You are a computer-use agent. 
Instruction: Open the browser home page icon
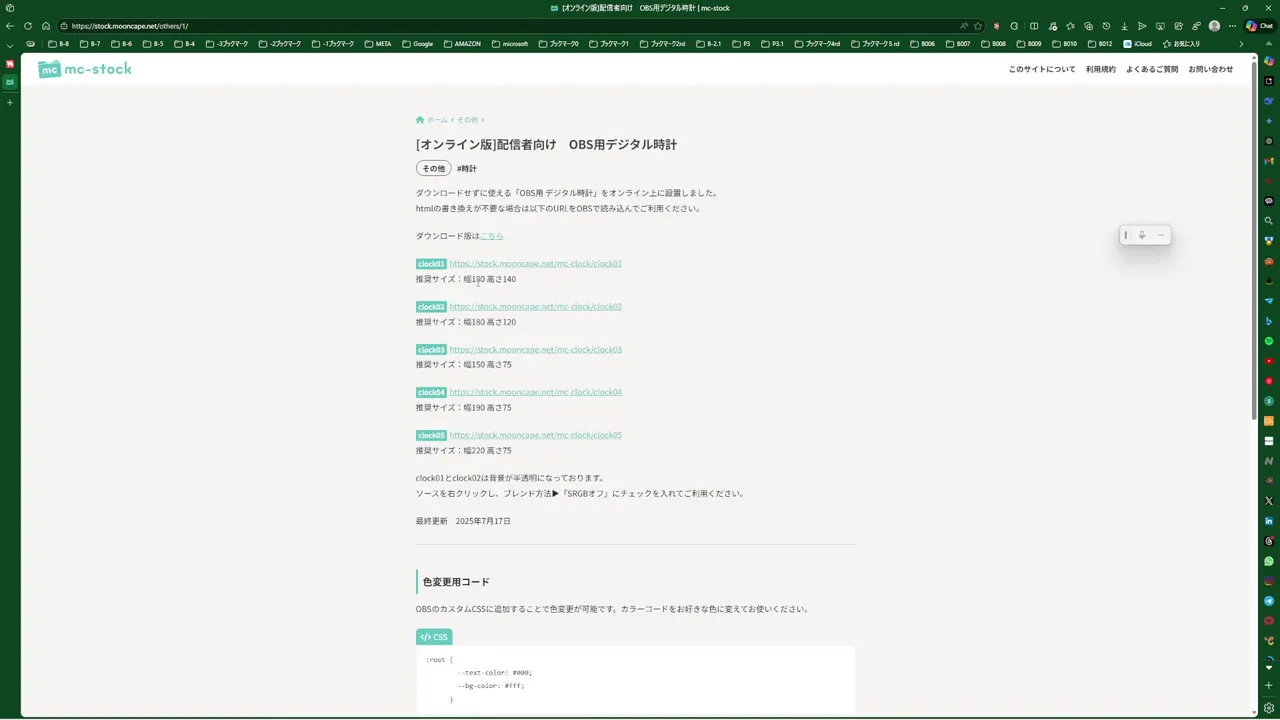(46, 26)
